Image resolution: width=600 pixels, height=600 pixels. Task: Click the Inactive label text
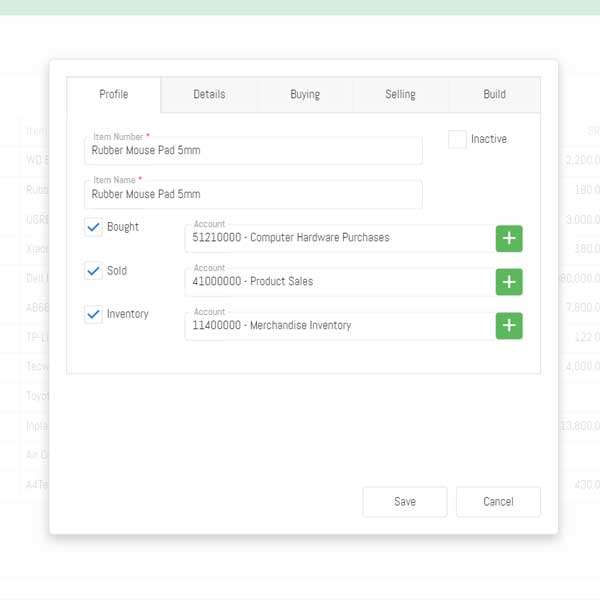(x=489, y=139)
